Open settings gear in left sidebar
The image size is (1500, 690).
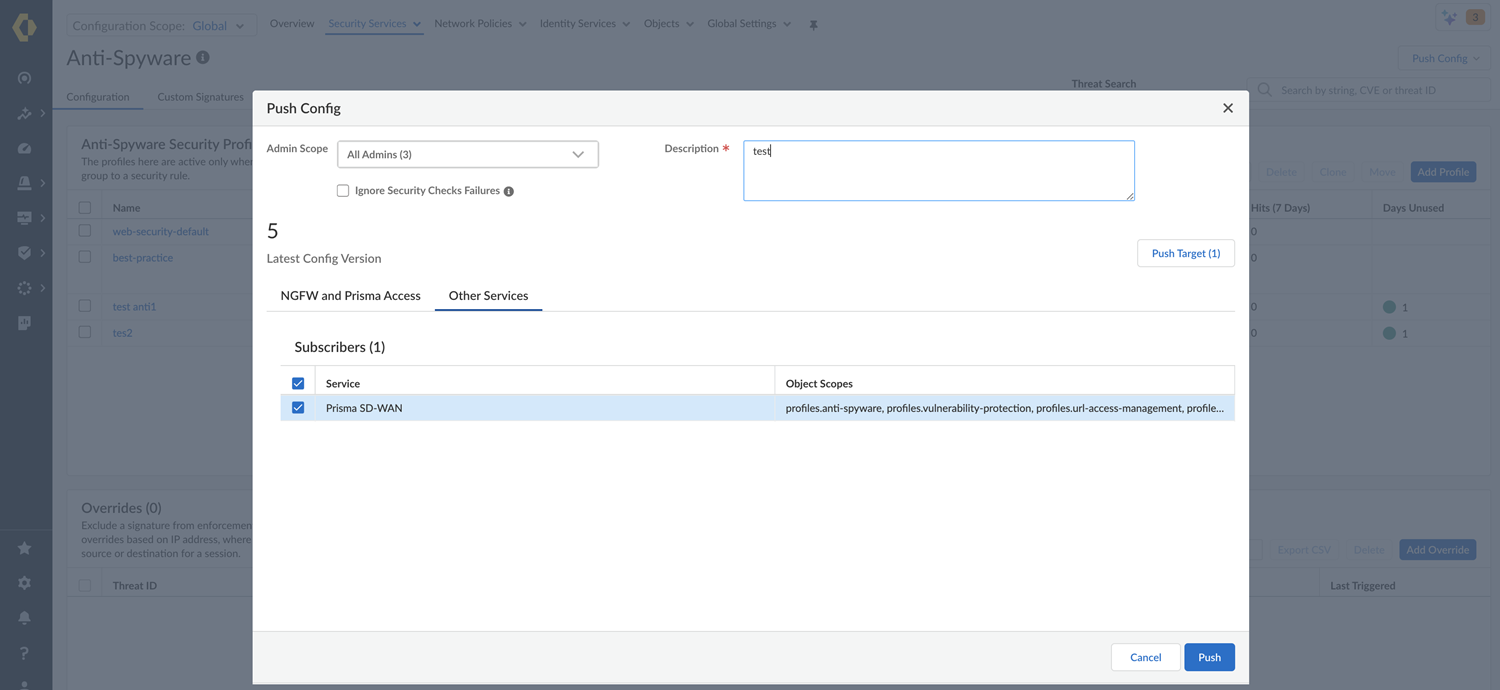click(x=25, y=583)
